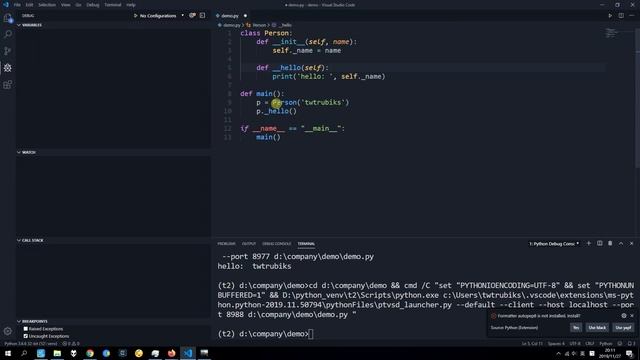Open terminal selector 'Python Debug Console' dropdown

(554, 244)
